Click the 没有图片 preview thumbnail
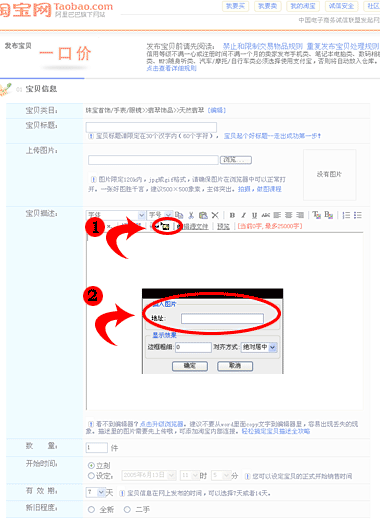 pyautogui.click(x=329, y=174)
